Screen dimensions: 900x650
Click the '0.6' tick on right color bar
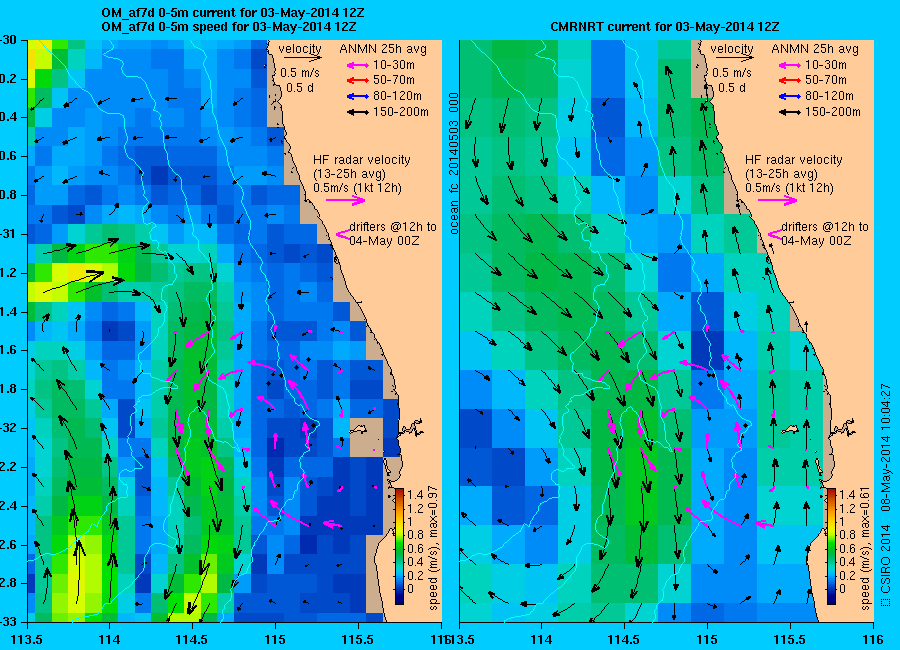tap(846, 549)
